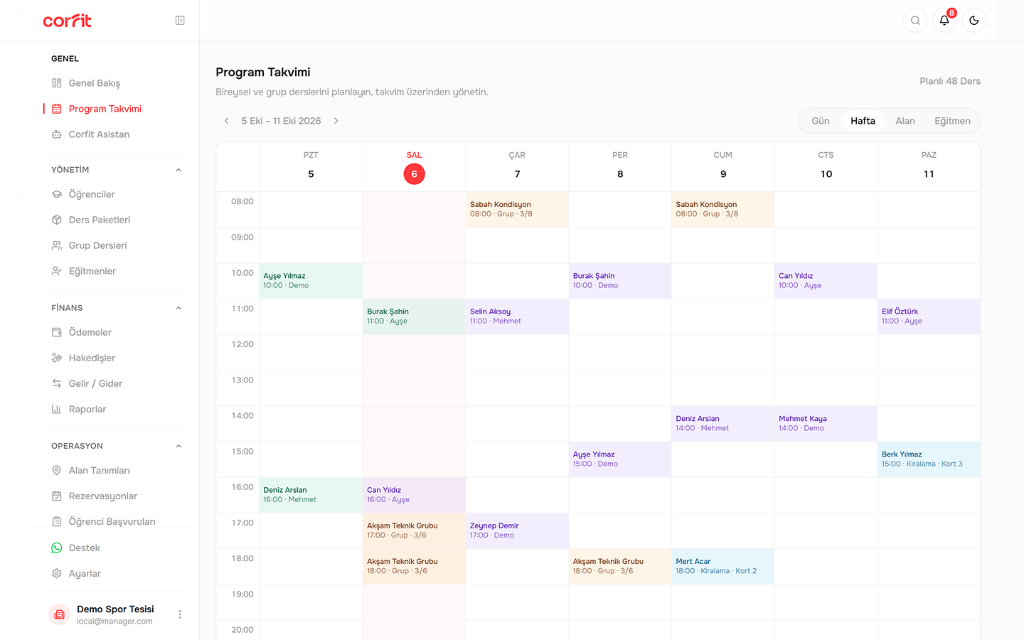Open Akşam Teknik Grubu Thursday 18:00 class
The width and height of the screenshot is (1024, 640).
[620, 566]
